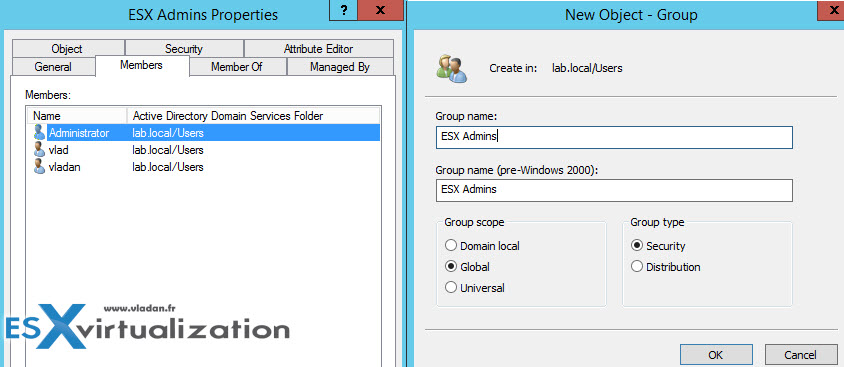Click the Group name text field
This screenshot has width=844, height=367.
tap(614, 137)
